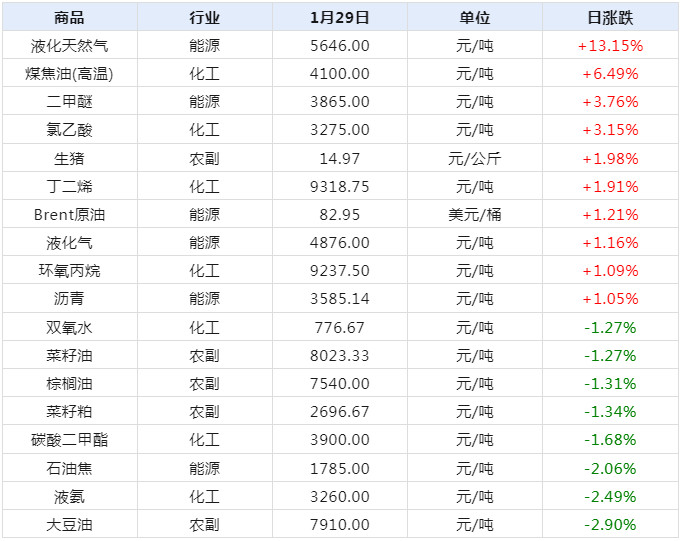Image resolution: width=682 pixels, height=541 pixels.
Task: Open the 碳酸二甲酯 commodity entry
Action: (69, 439)
